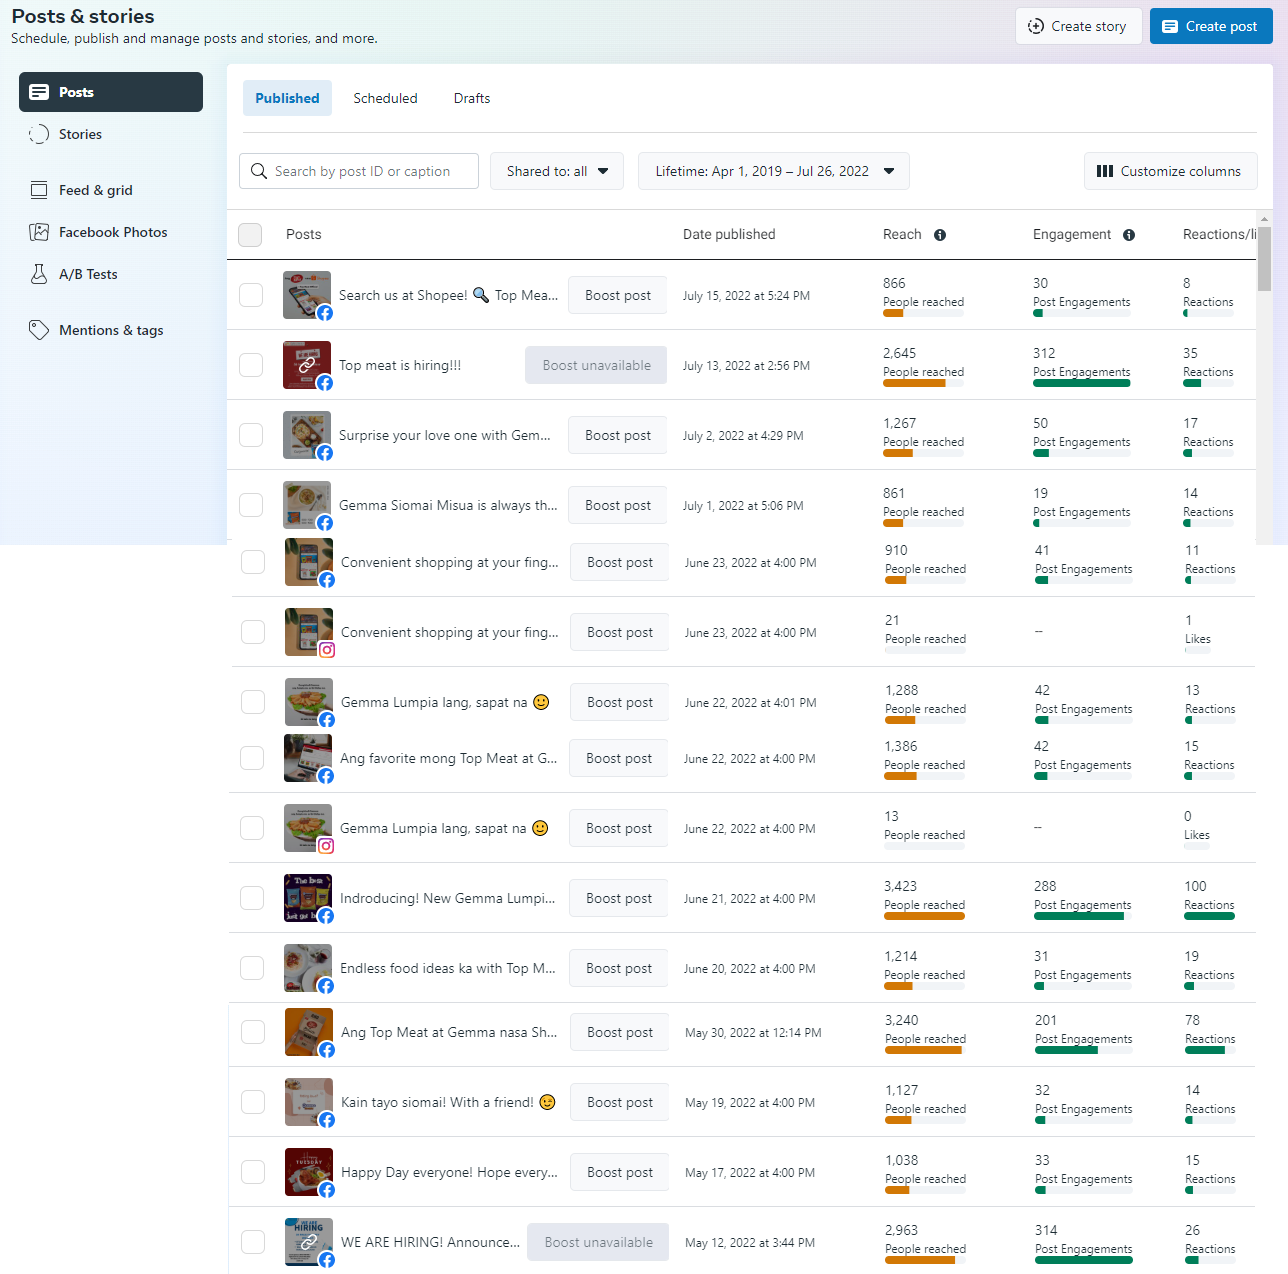1288x1274 pixels.
Task: Boost the Happy Day everyone post
Action: tap(620, 1172)
